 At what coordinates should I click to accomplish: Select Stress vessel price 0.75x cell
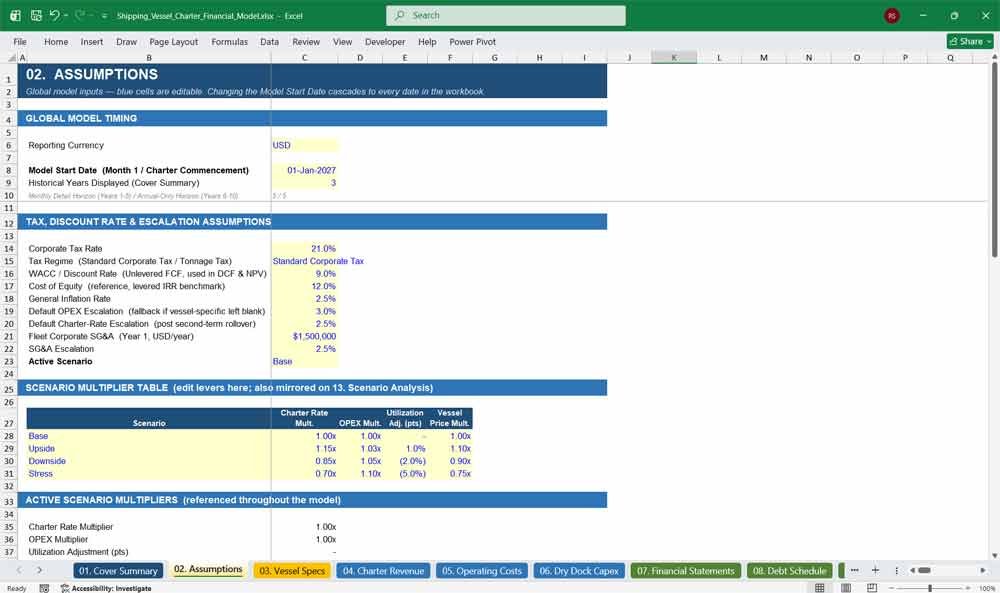click(x=450, y=474)
